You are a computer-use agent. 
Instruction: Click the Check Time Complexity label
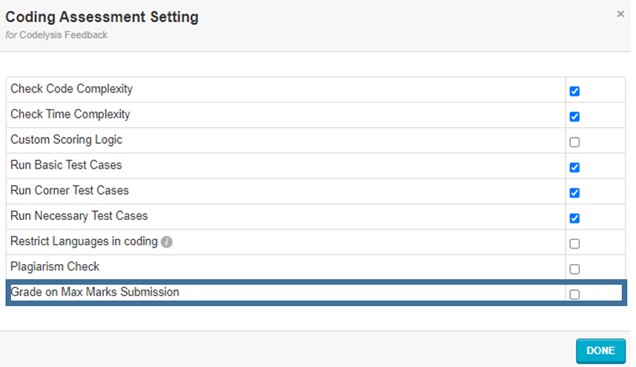(70, 114)
